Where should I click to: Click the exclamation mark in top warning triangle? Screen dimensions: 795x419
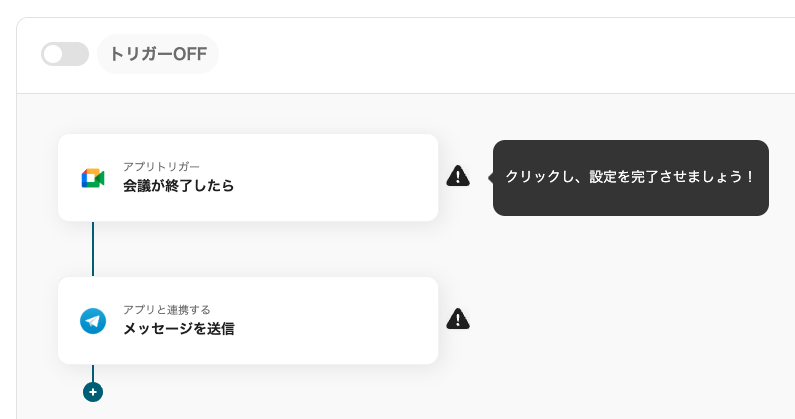[458, 177]
